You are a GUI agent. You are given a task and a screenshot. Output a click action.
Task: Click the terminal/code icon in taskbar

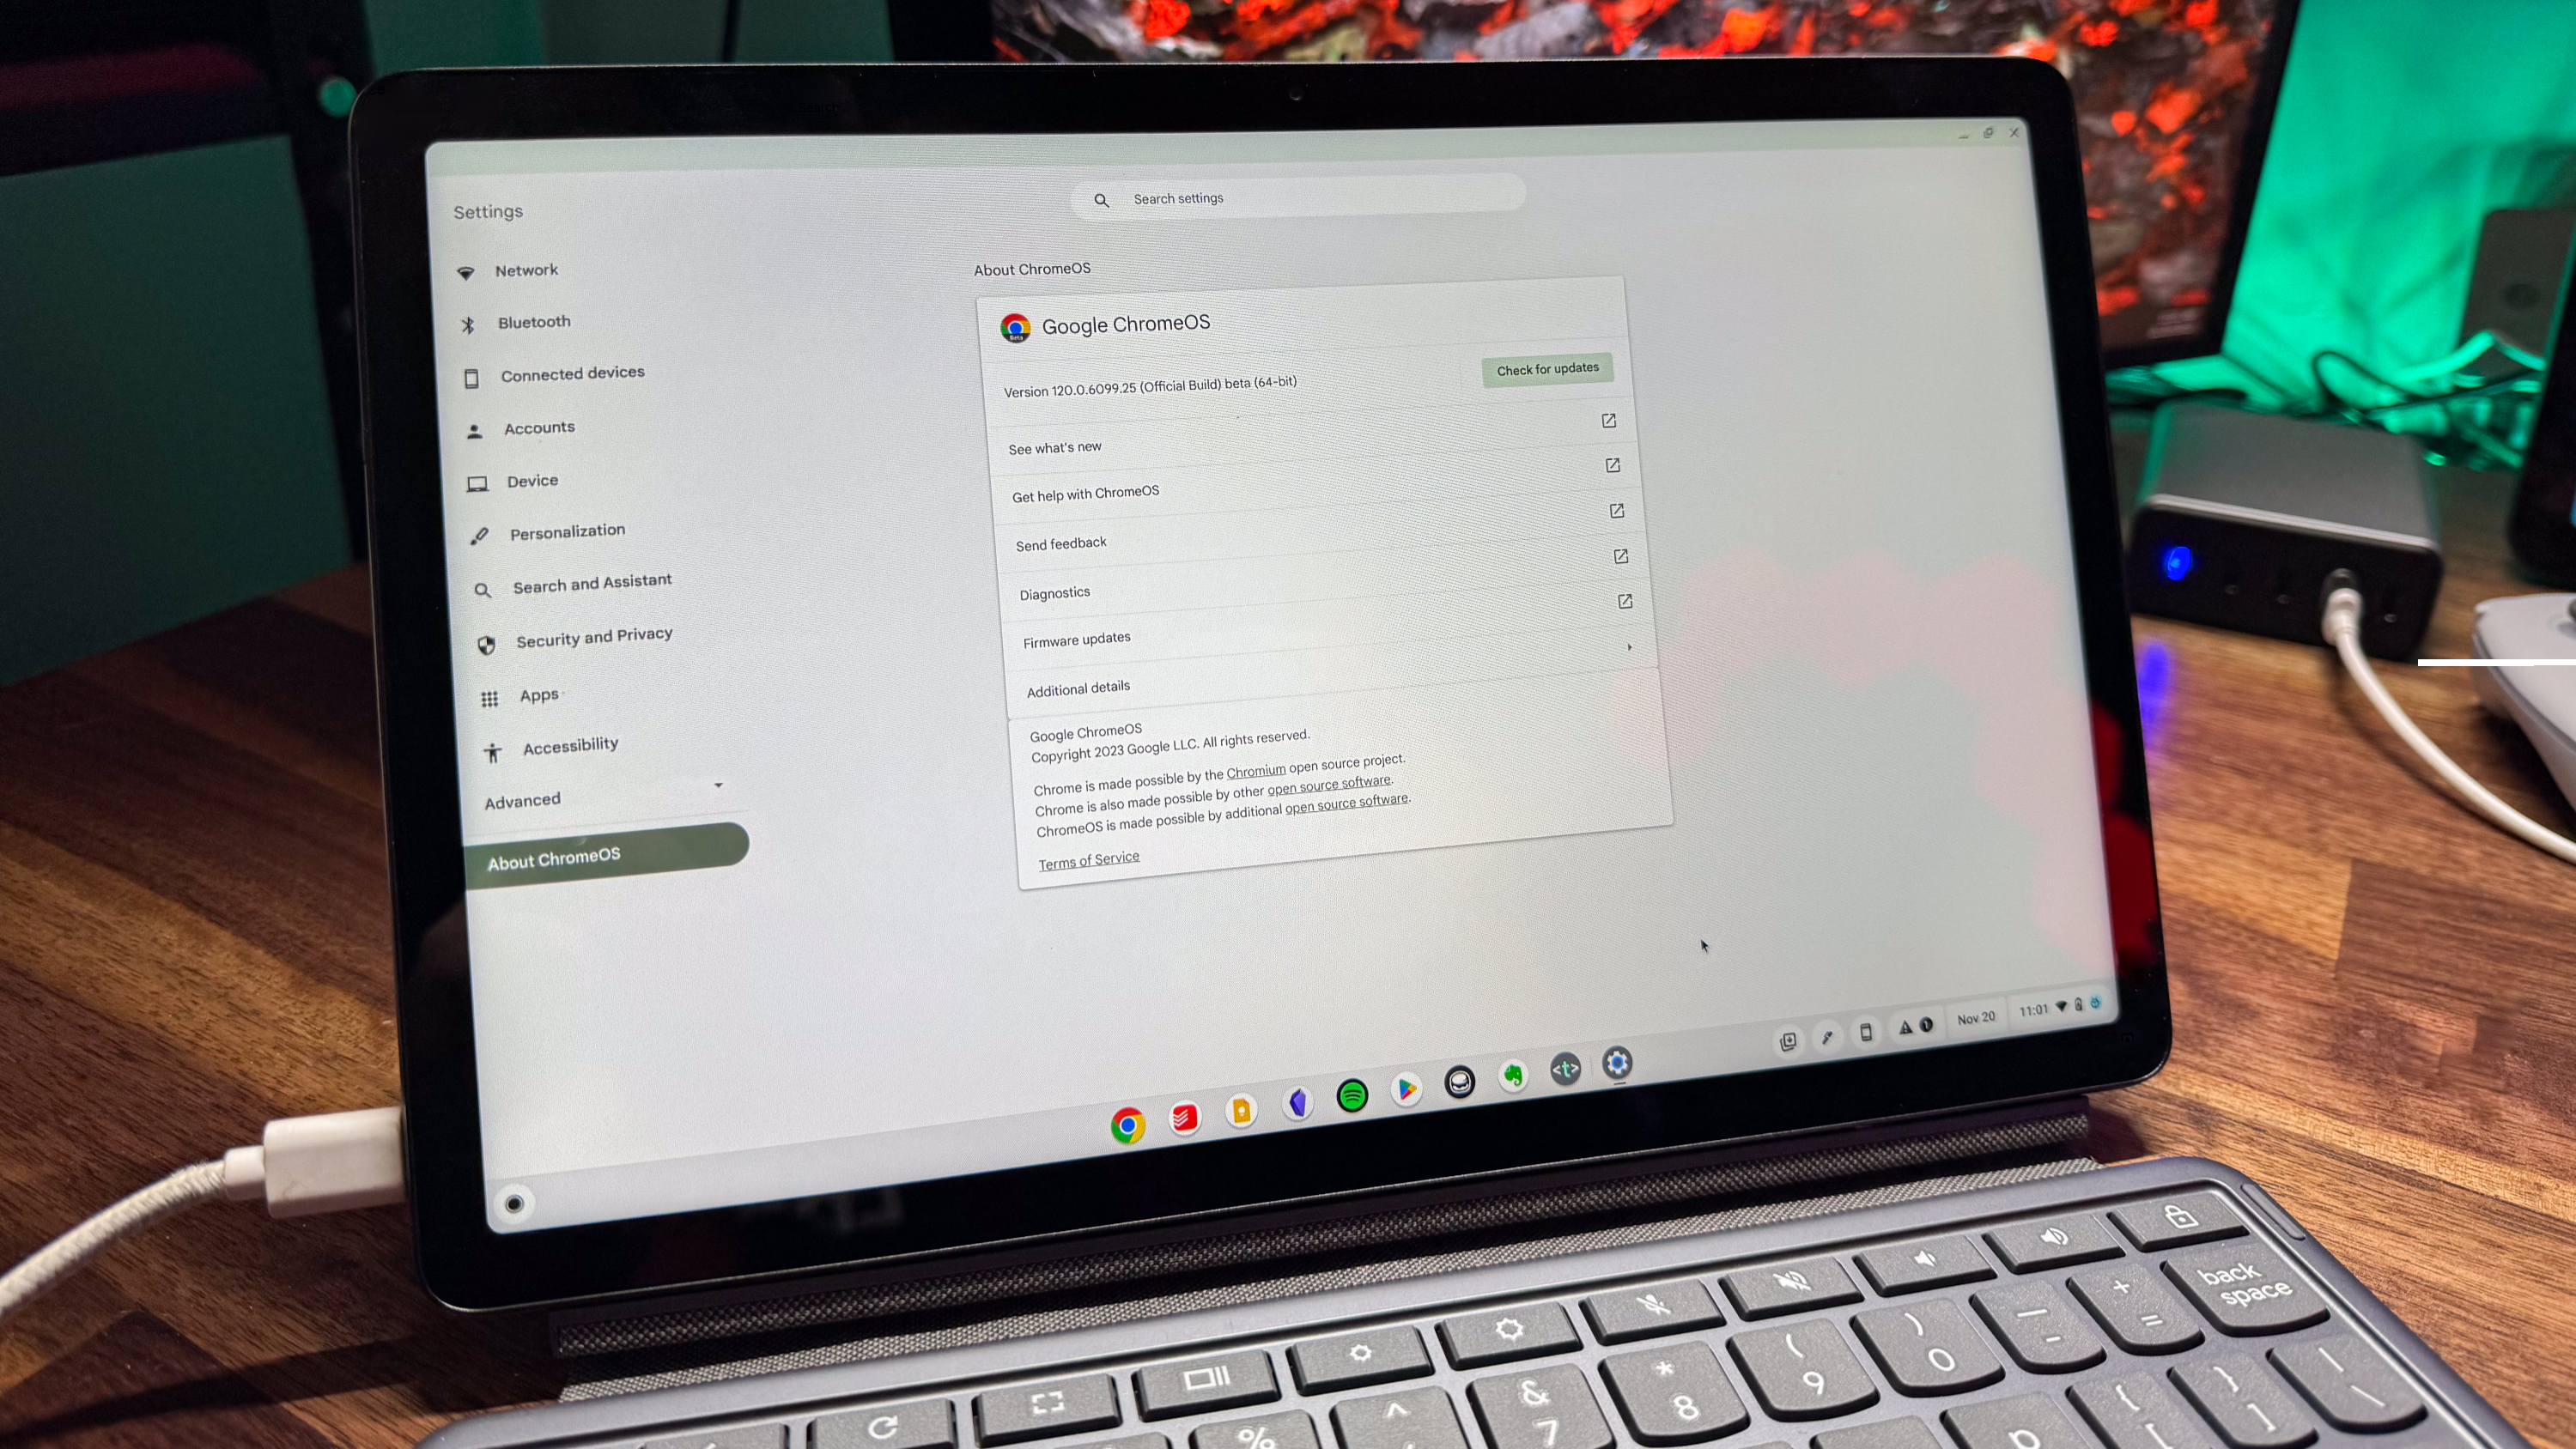(x=1564, y=1065)
